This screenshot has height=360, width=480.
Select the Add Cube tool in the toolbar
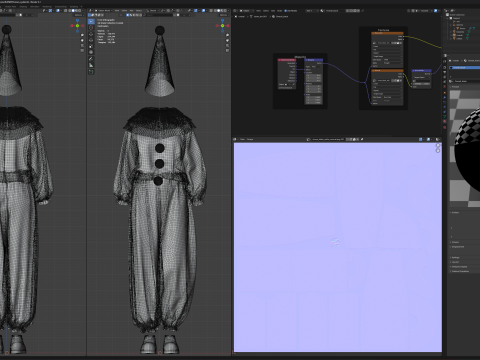pyautogui.click(x=91, y=72)
